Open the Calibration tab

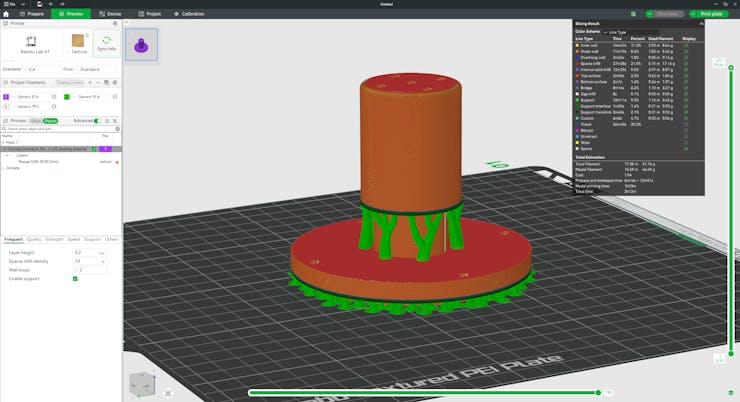[x=189, y=14]
